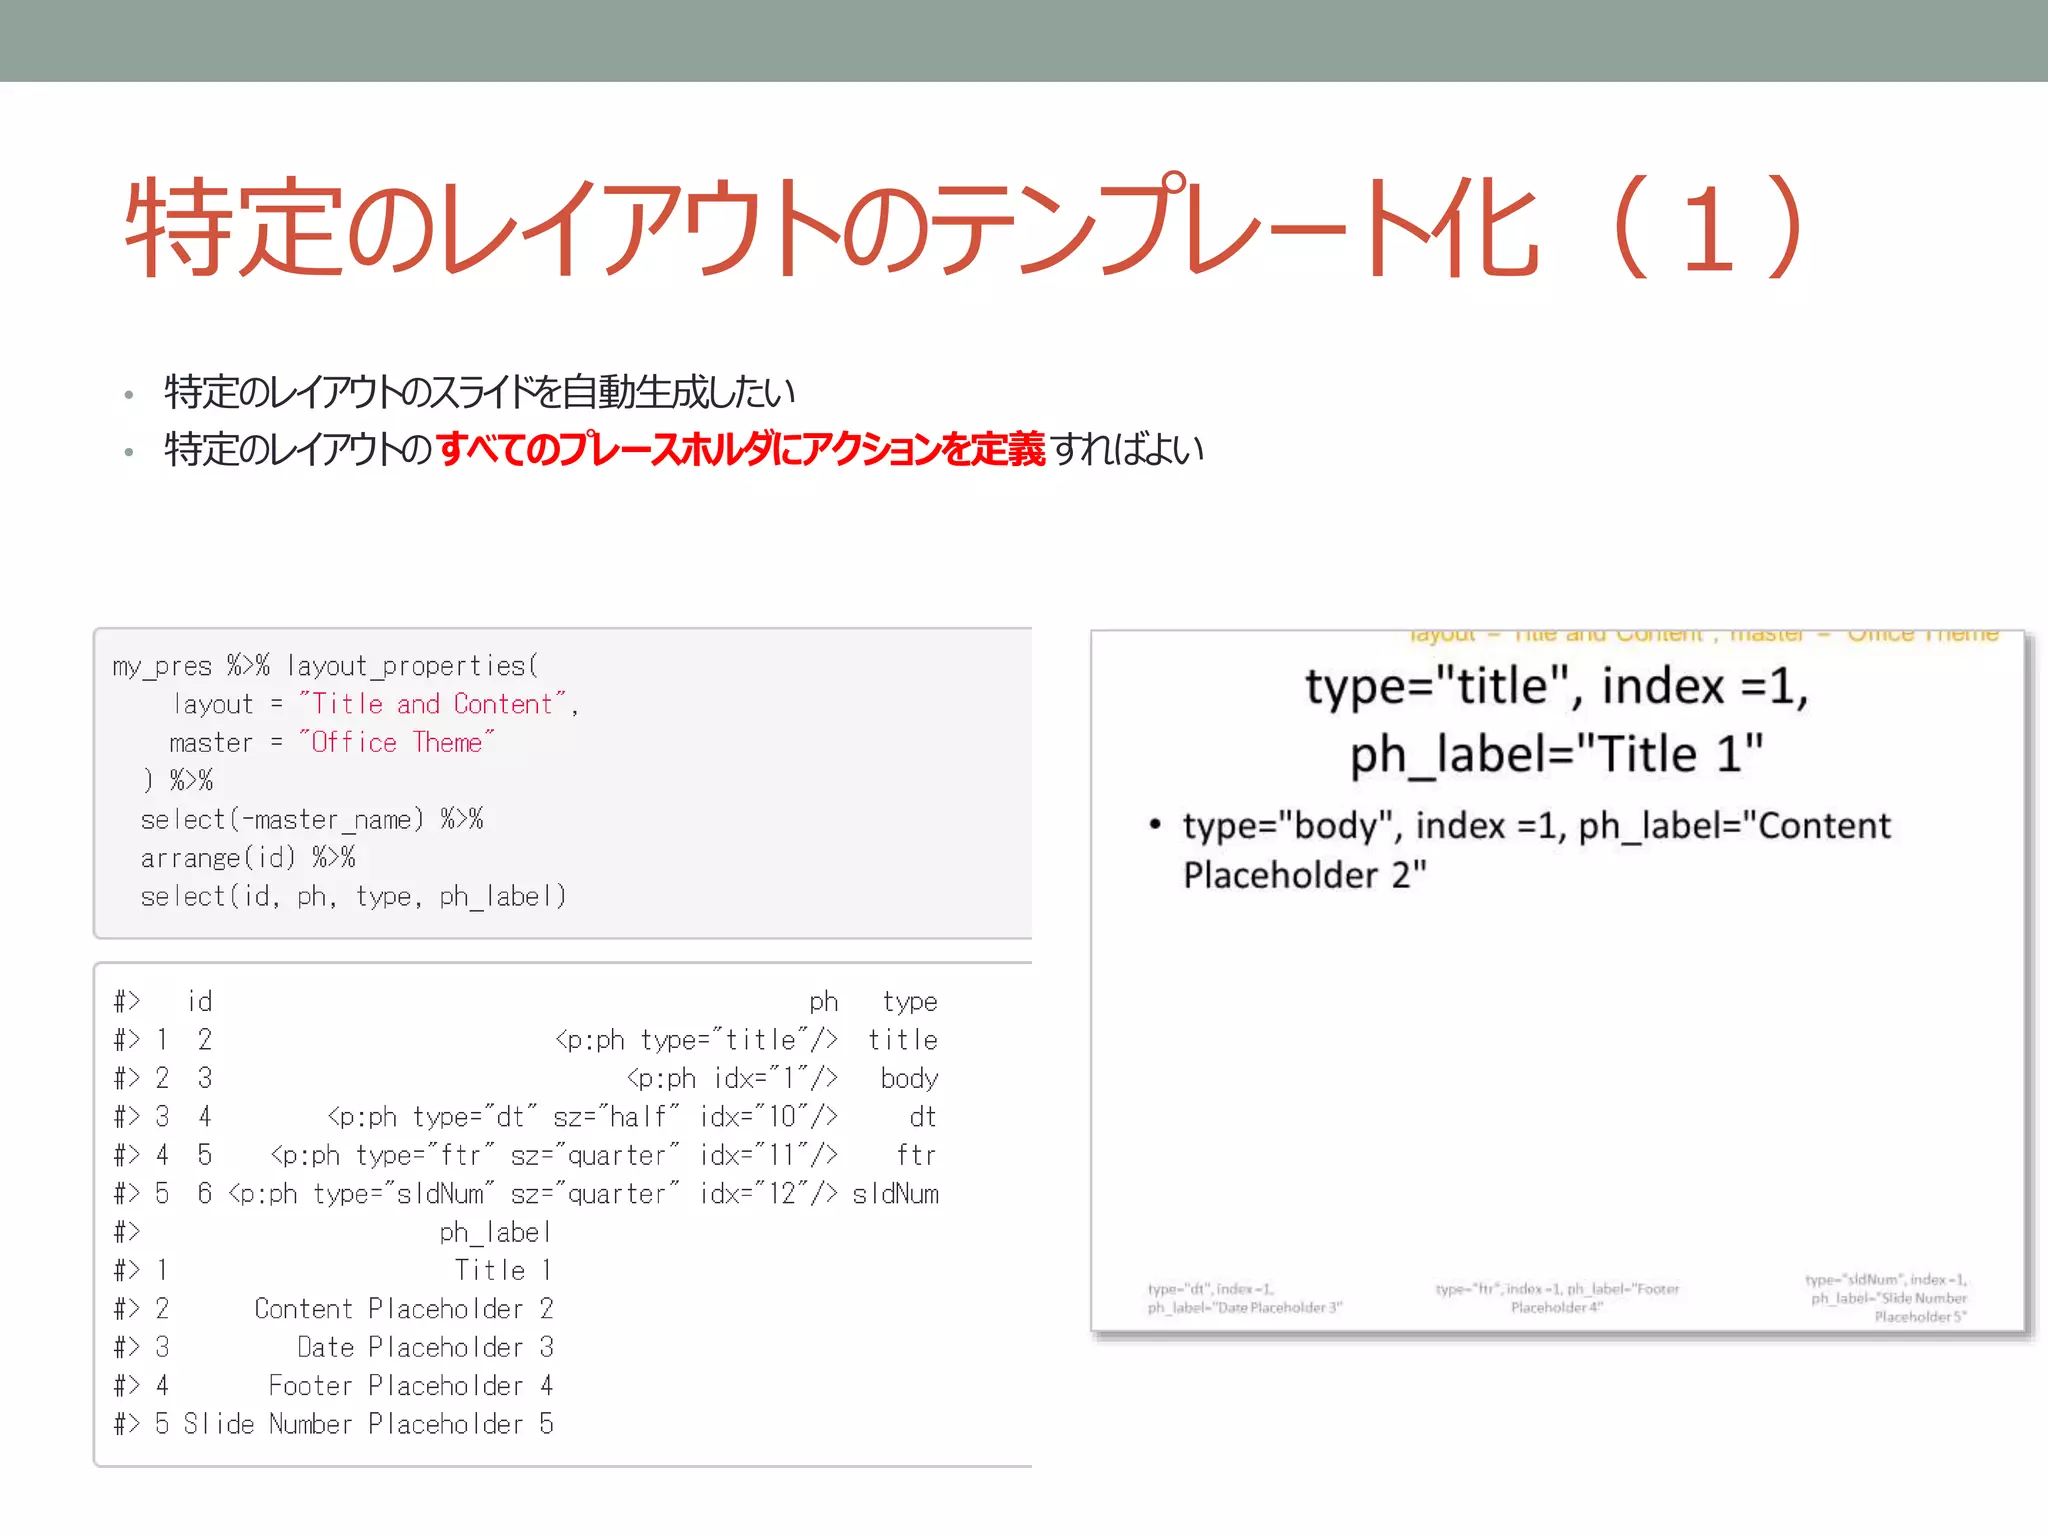Viewport: 2048px width, 1536px height.
Task: Click the first bullet about auto-generating slides
Action: (479, 392)
